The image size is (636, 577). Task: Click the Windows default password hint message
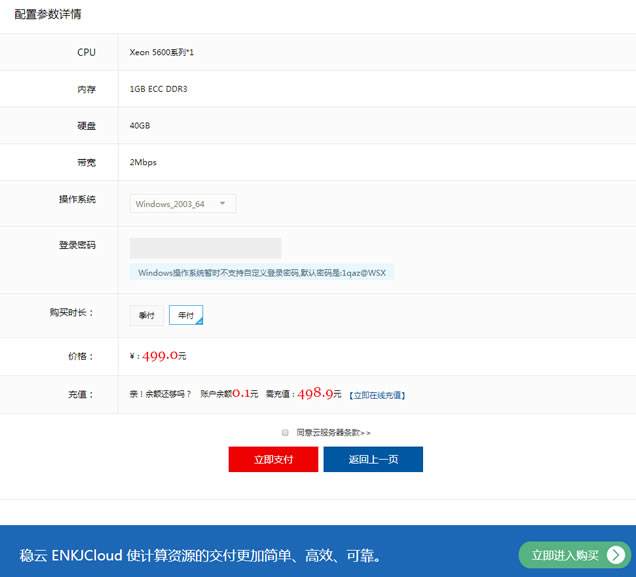click(262, 272)
